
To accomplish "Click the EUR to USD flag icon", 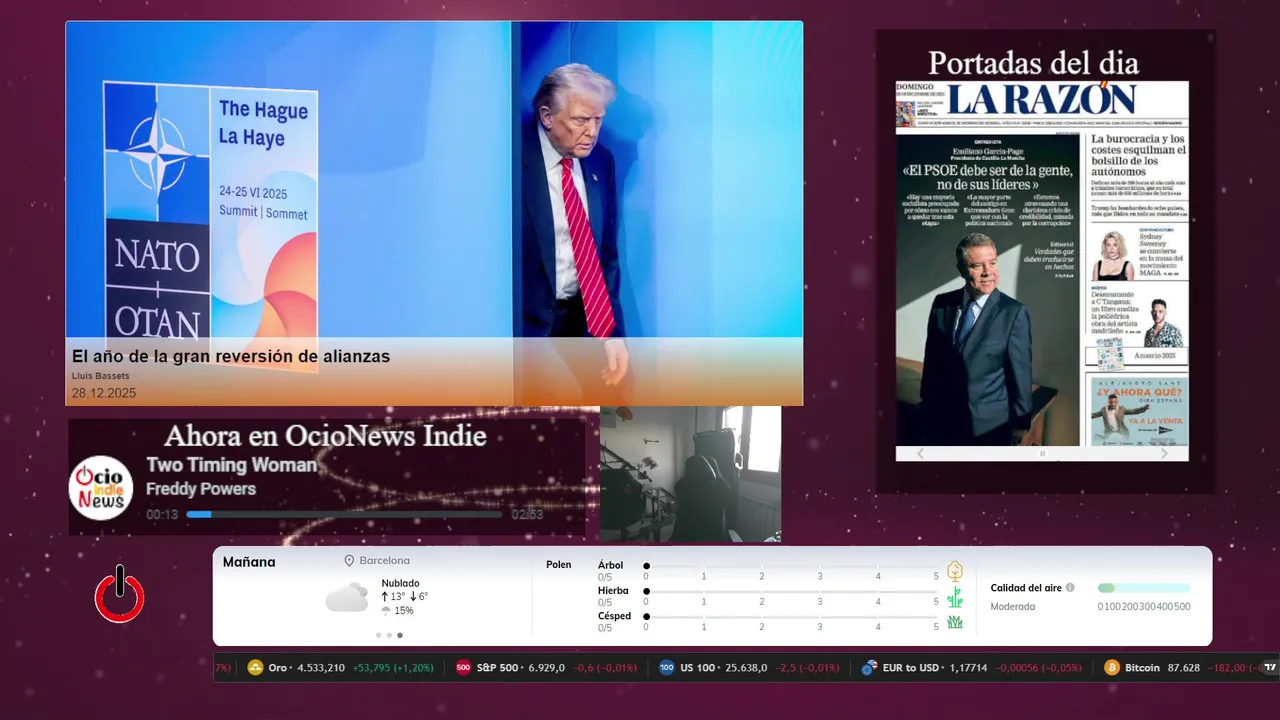I will (x=870, y=668).
